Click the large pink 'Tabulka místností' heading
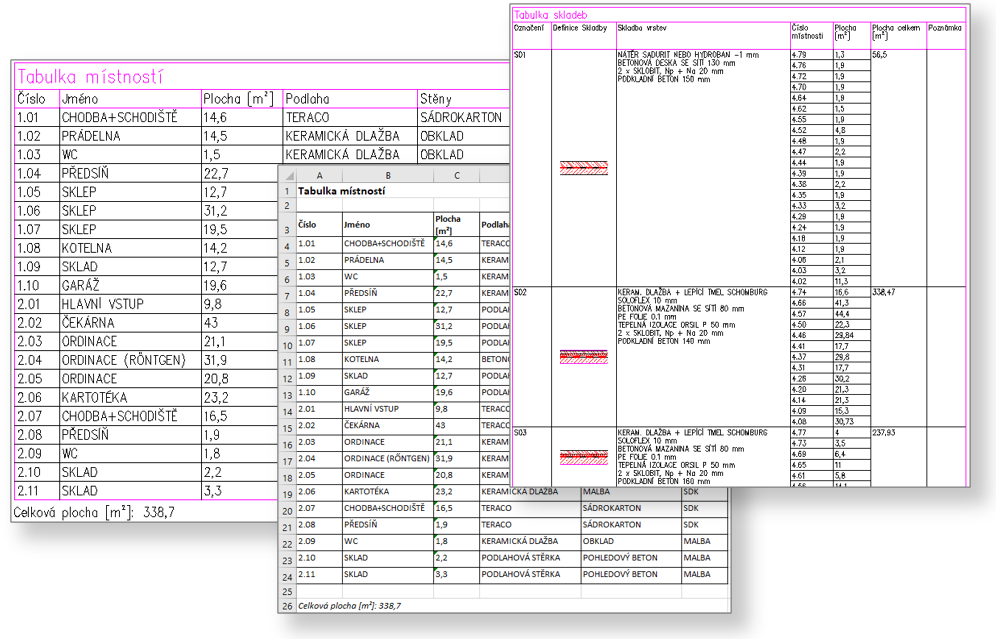The height and width of the screenshot is (639, 996). [90, 77]
